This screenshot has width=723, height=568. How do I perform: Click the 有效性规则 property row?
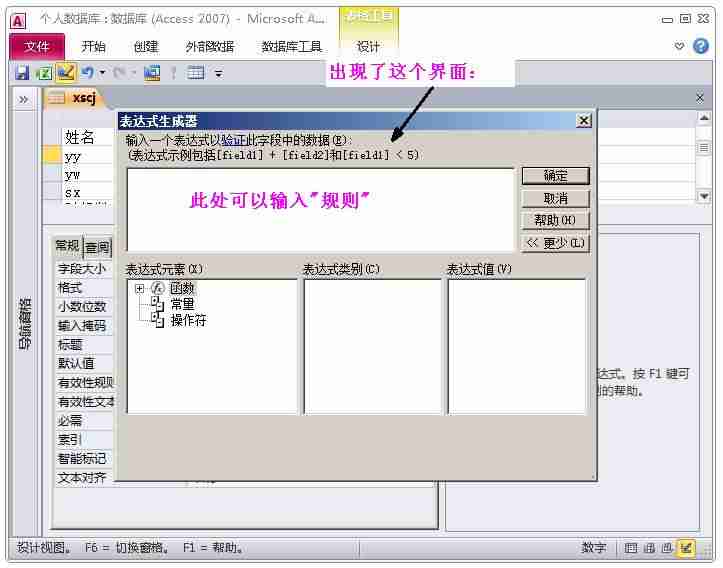coord(84,383)
